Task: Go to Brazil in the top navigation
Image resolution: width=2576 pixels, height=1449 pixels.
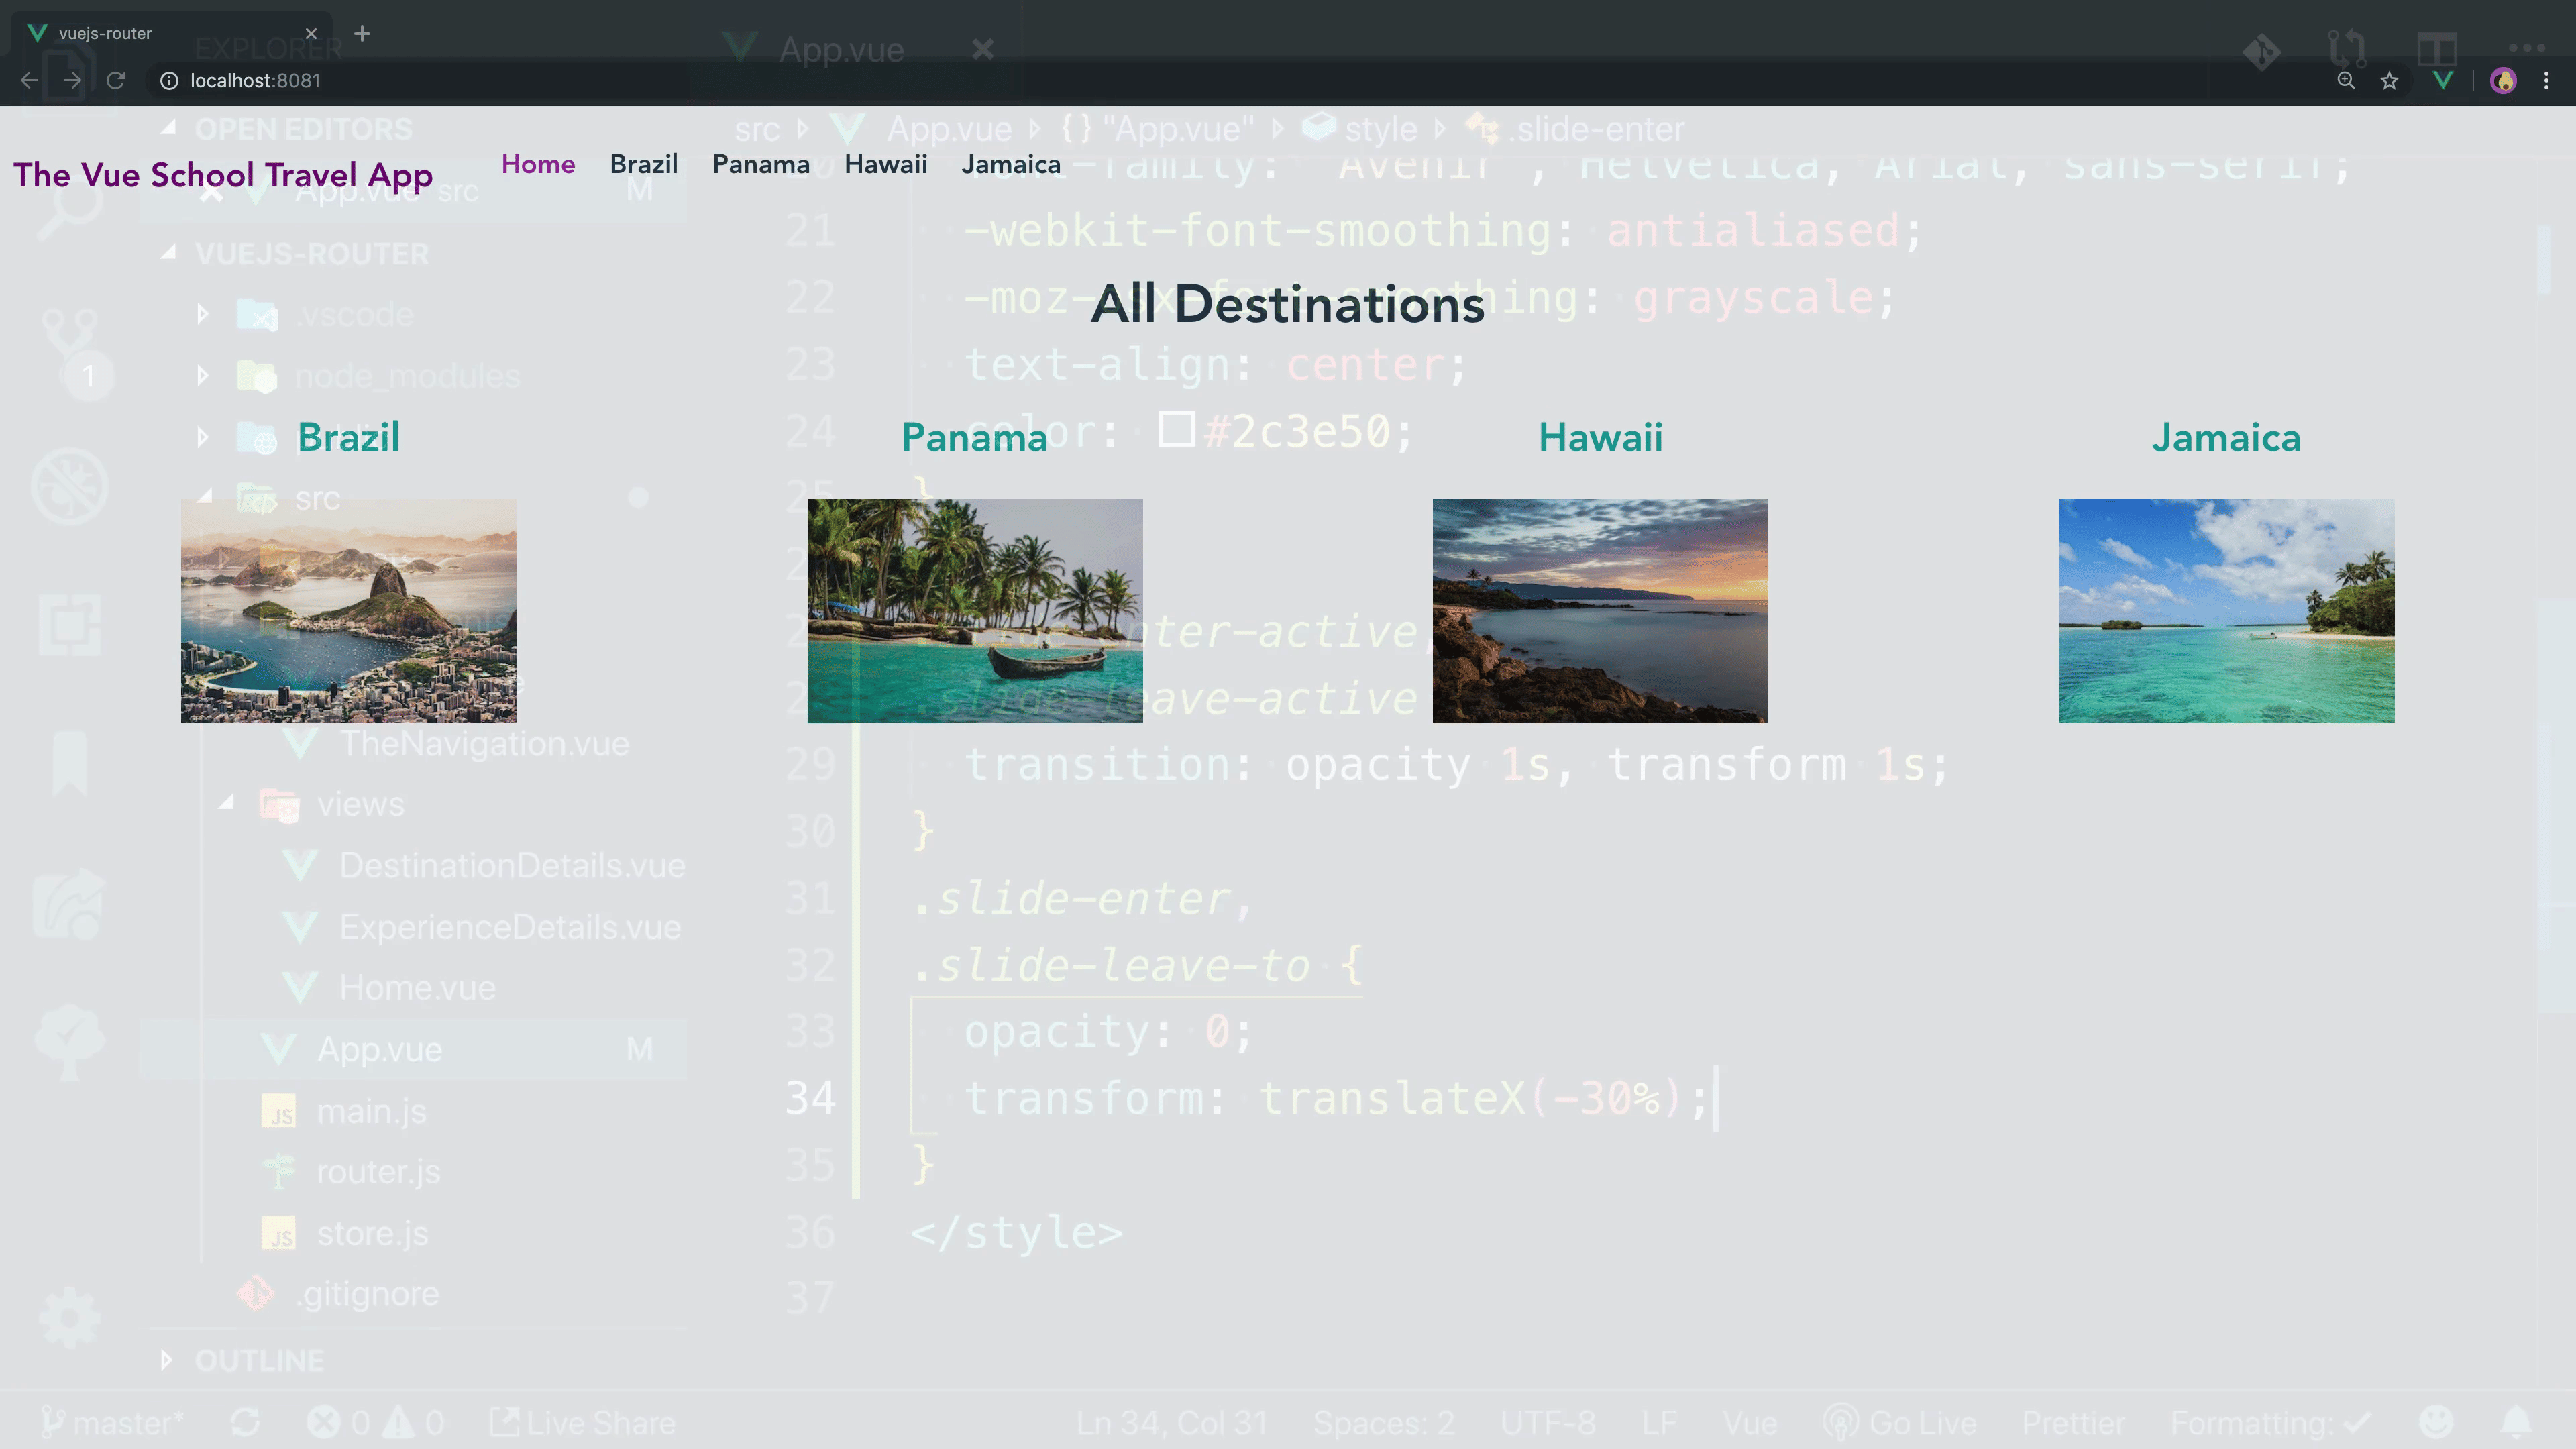Action: tap(644, 164)
